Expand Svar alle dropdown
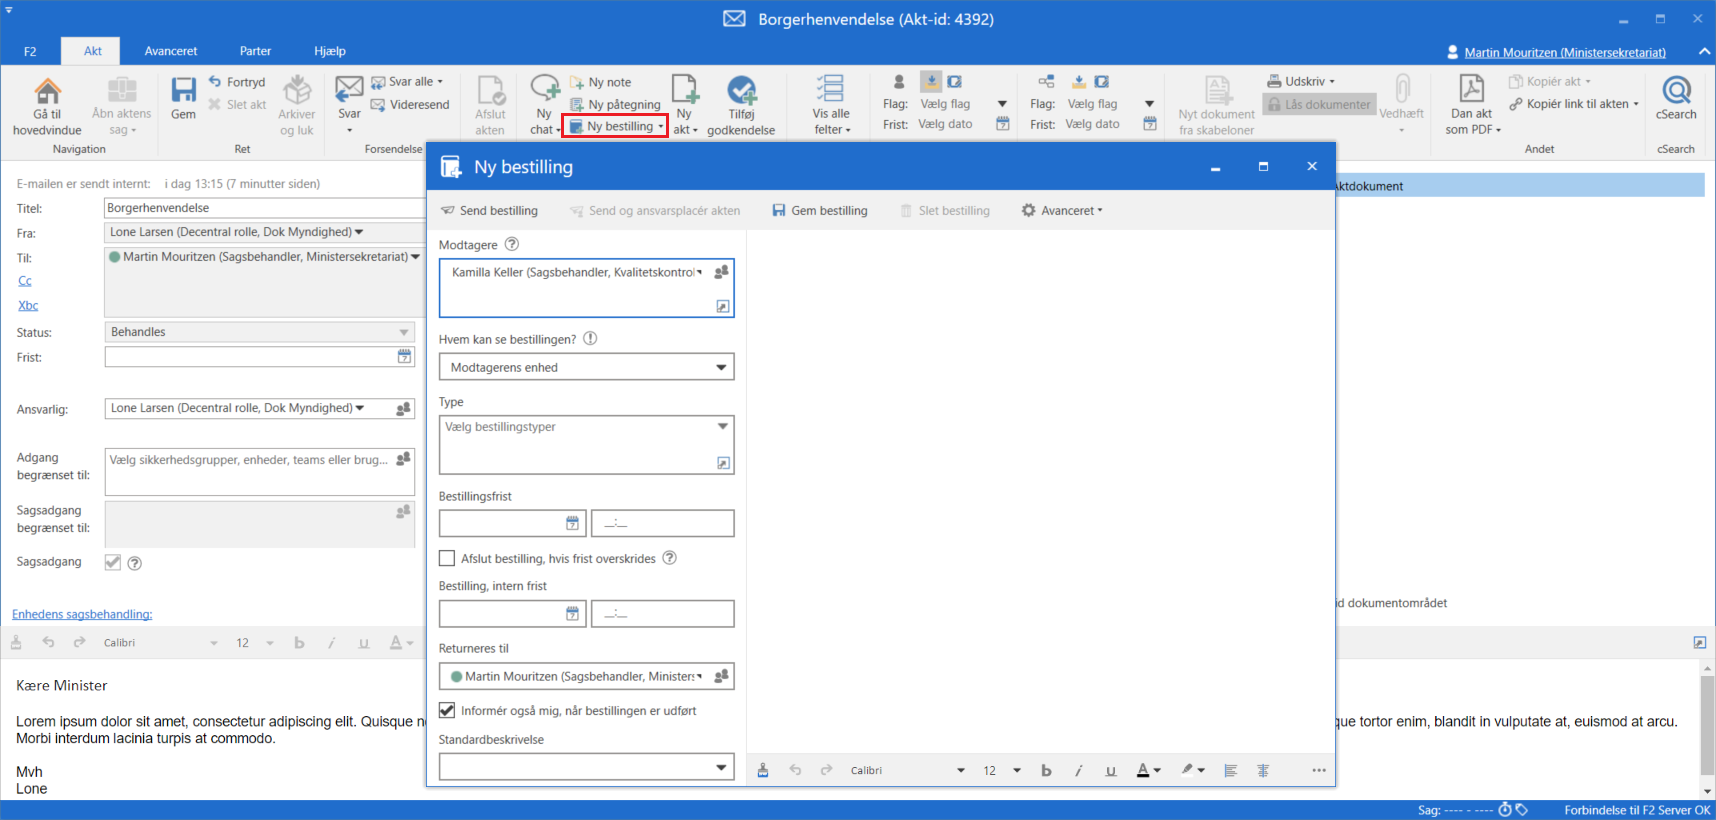Screen dimensions: 1716x820 click(440, 82)
